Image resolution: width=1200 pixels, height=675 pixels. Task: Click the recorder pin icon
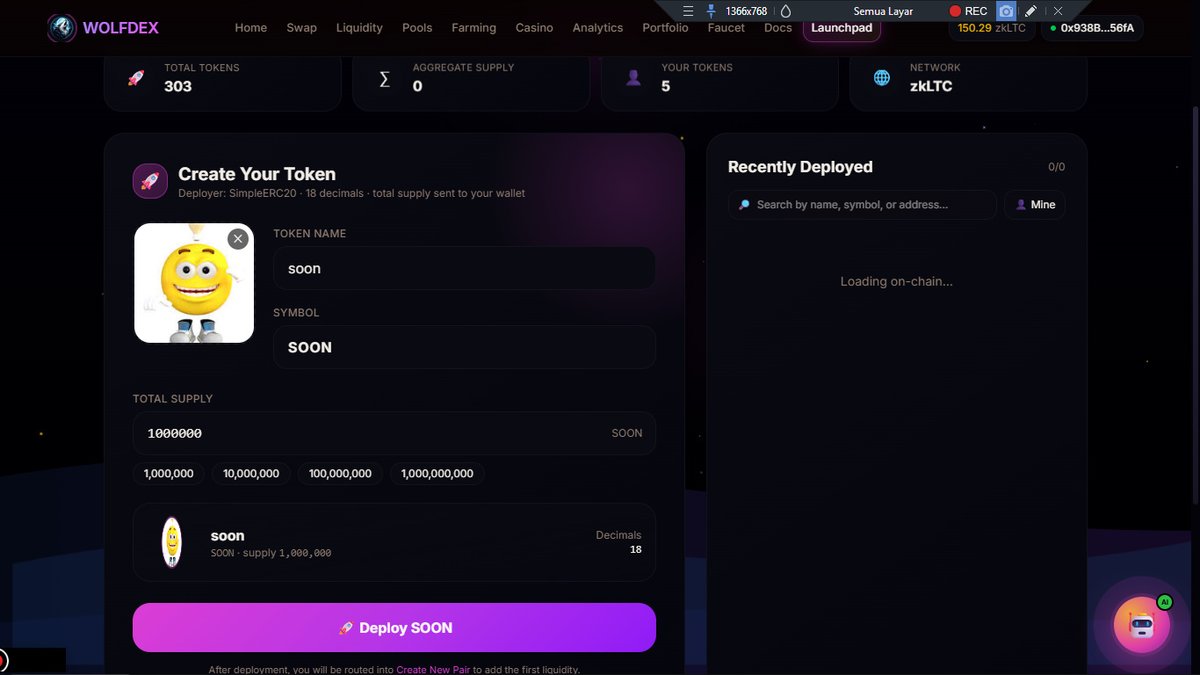click(x=711, y=11)
